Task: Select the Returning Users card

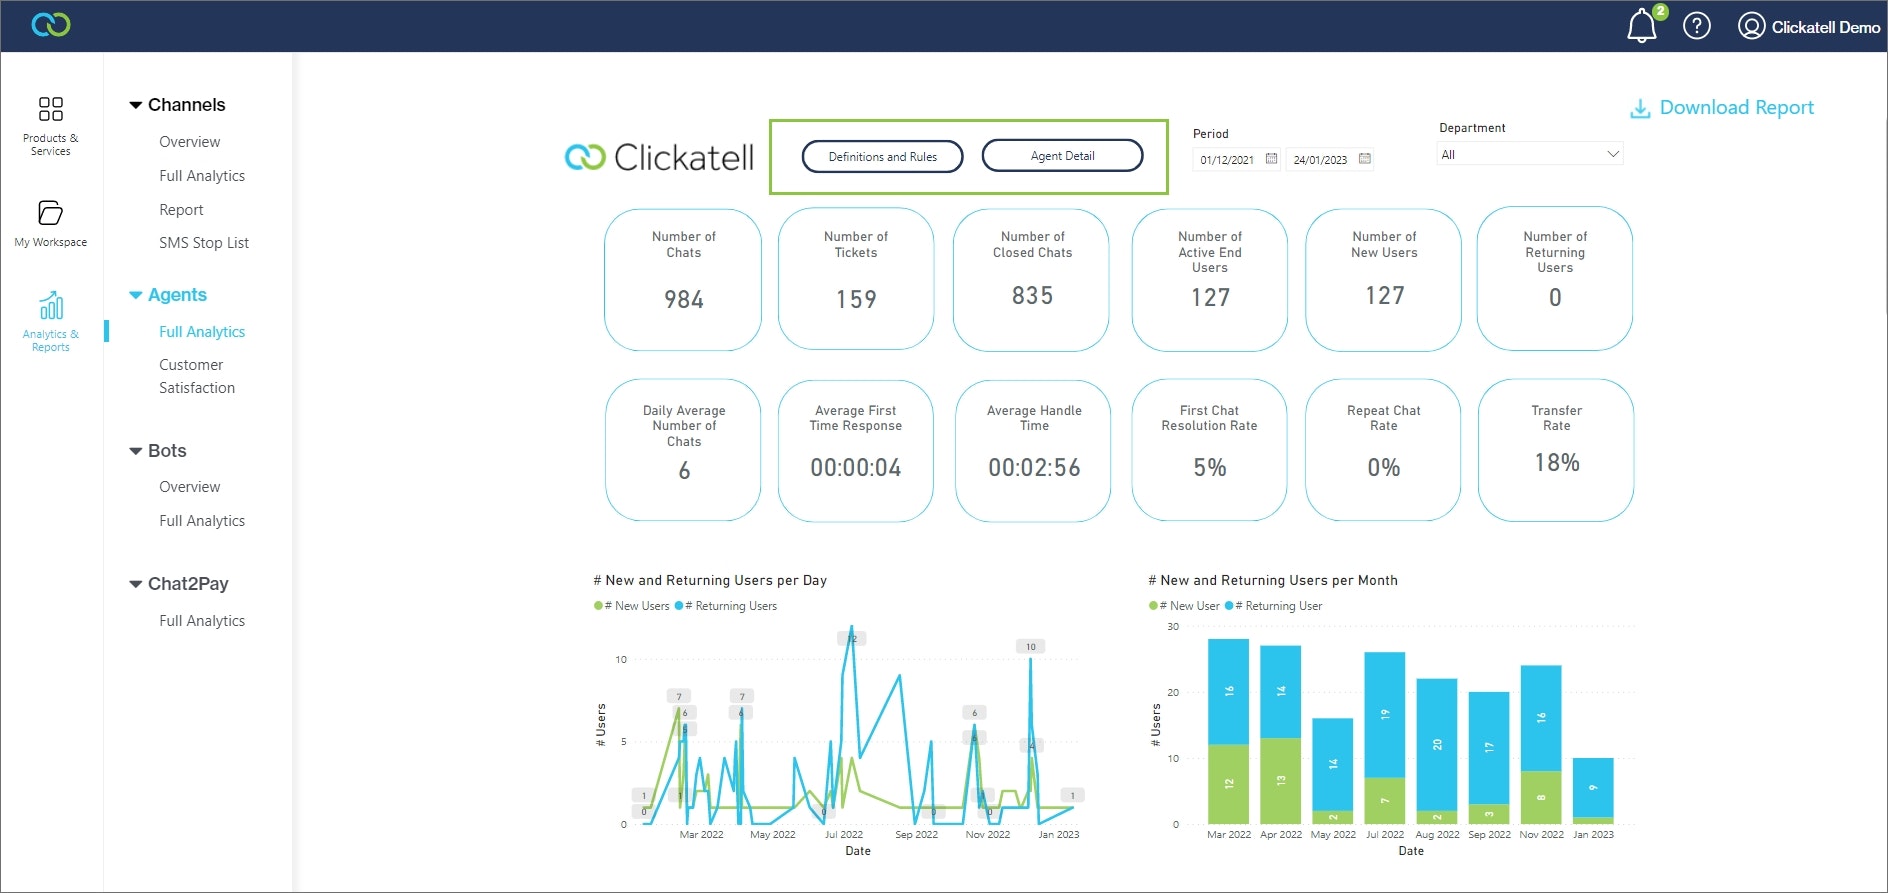Action: (x=1555, y=279)
